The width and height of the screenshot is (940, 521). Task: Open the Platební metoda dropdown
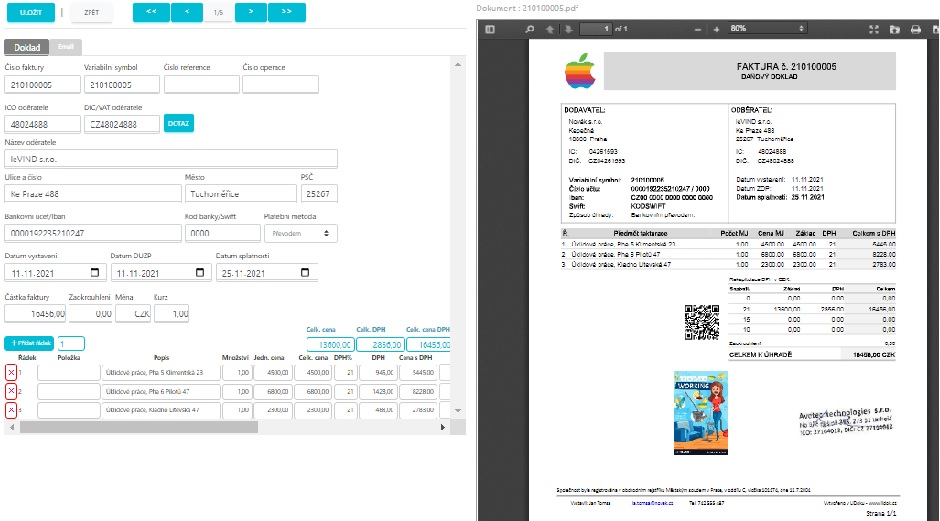299,232
